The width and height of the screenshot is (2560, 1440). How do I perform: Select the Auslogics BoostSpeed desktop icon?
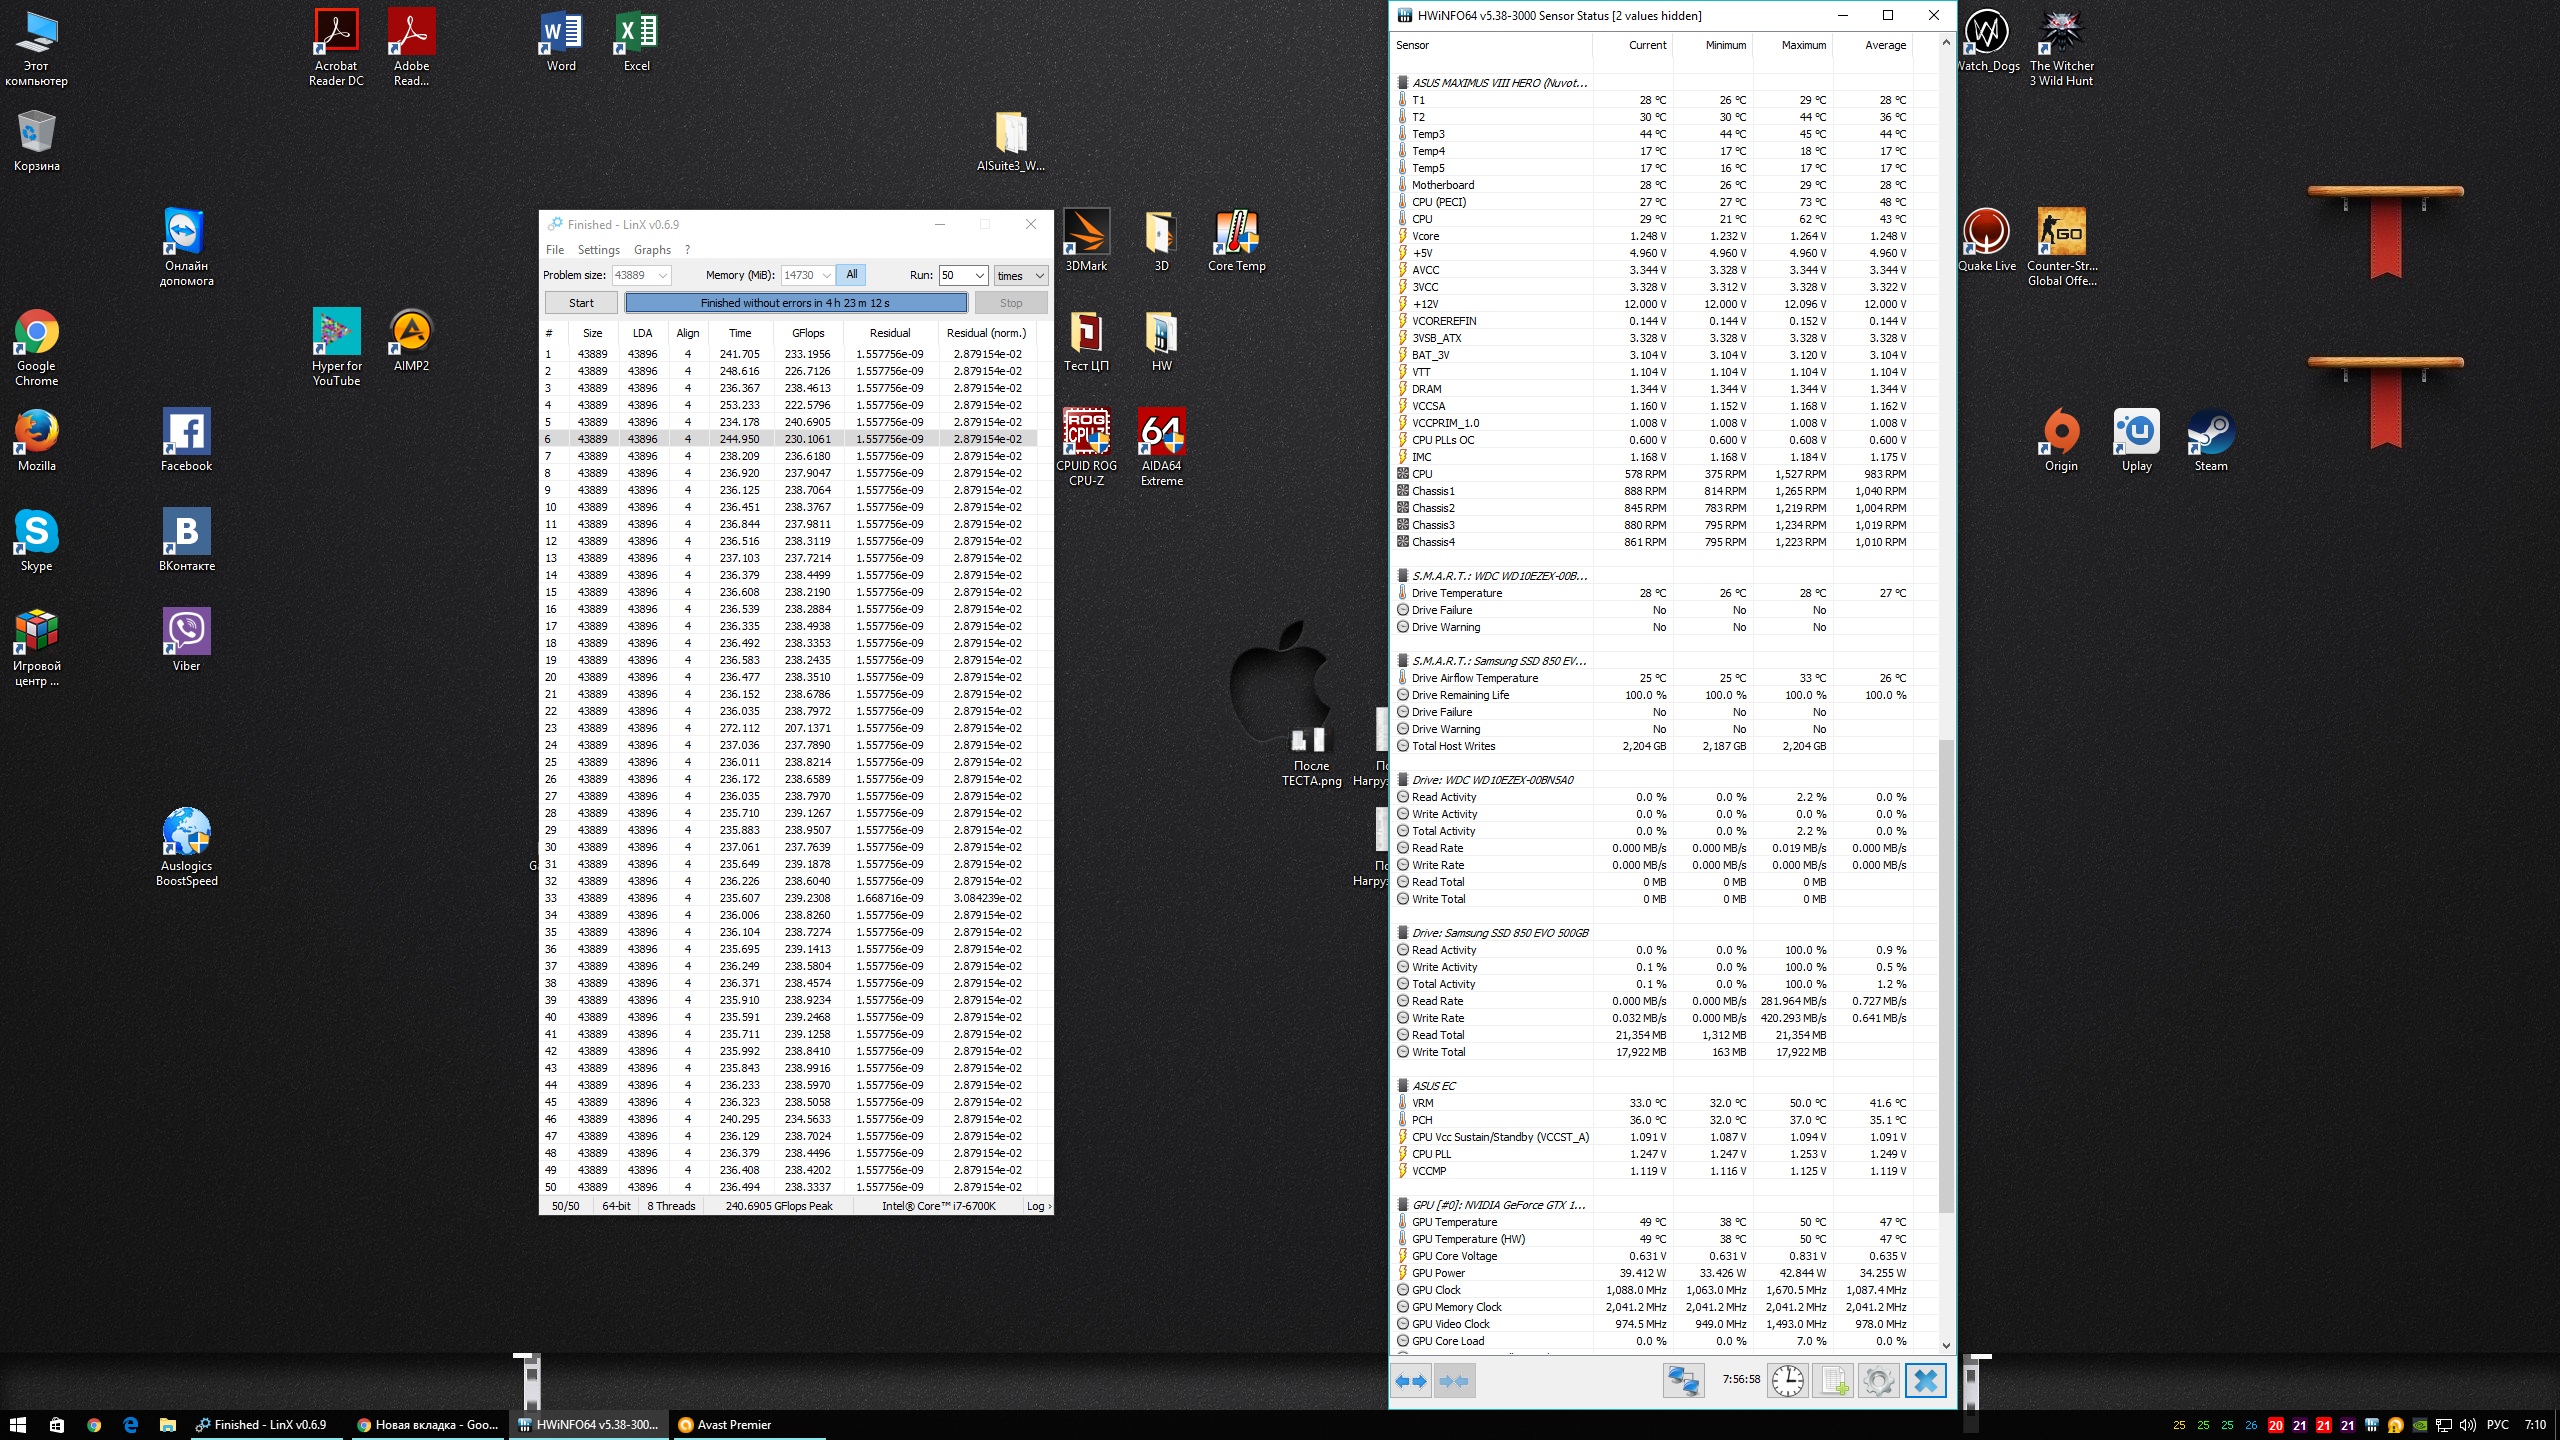coord(186,847)
